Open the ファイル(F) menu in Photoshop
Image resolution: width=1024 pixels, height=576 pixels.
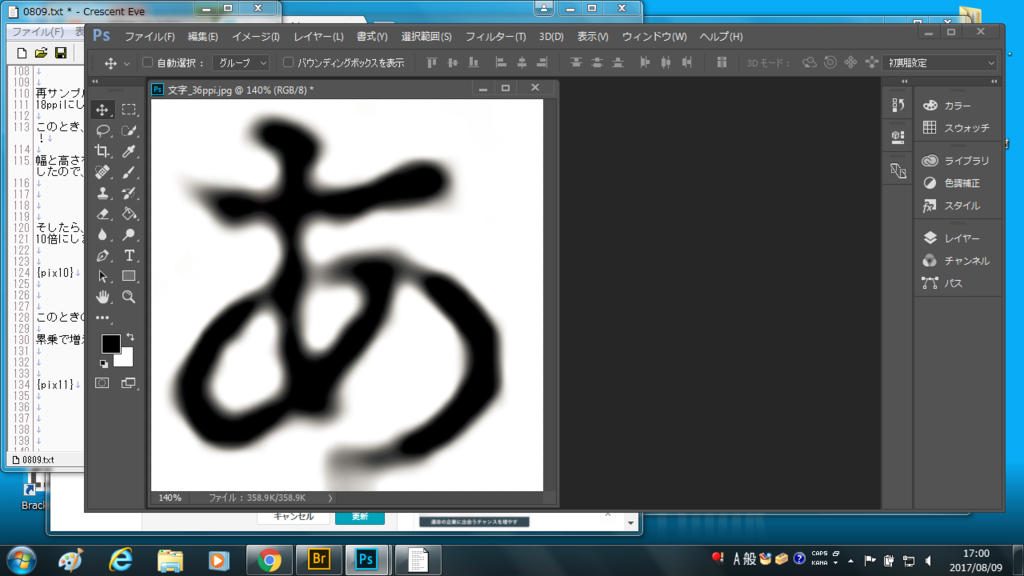tap(150, 37)
